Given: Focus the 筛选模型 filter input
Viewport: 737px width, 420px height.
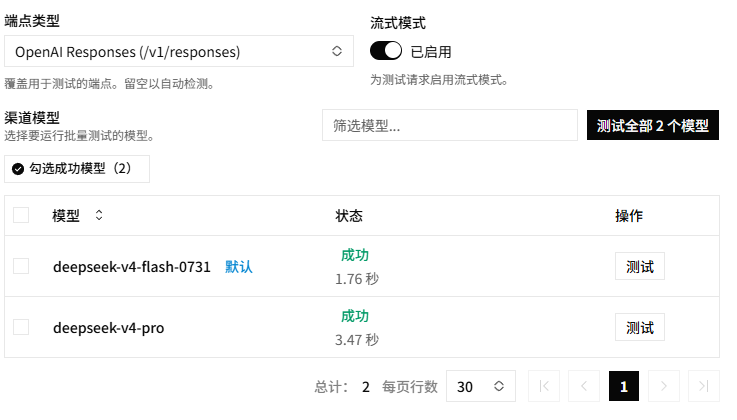Looking at the screenshot, I should click(x=450, y=125).
